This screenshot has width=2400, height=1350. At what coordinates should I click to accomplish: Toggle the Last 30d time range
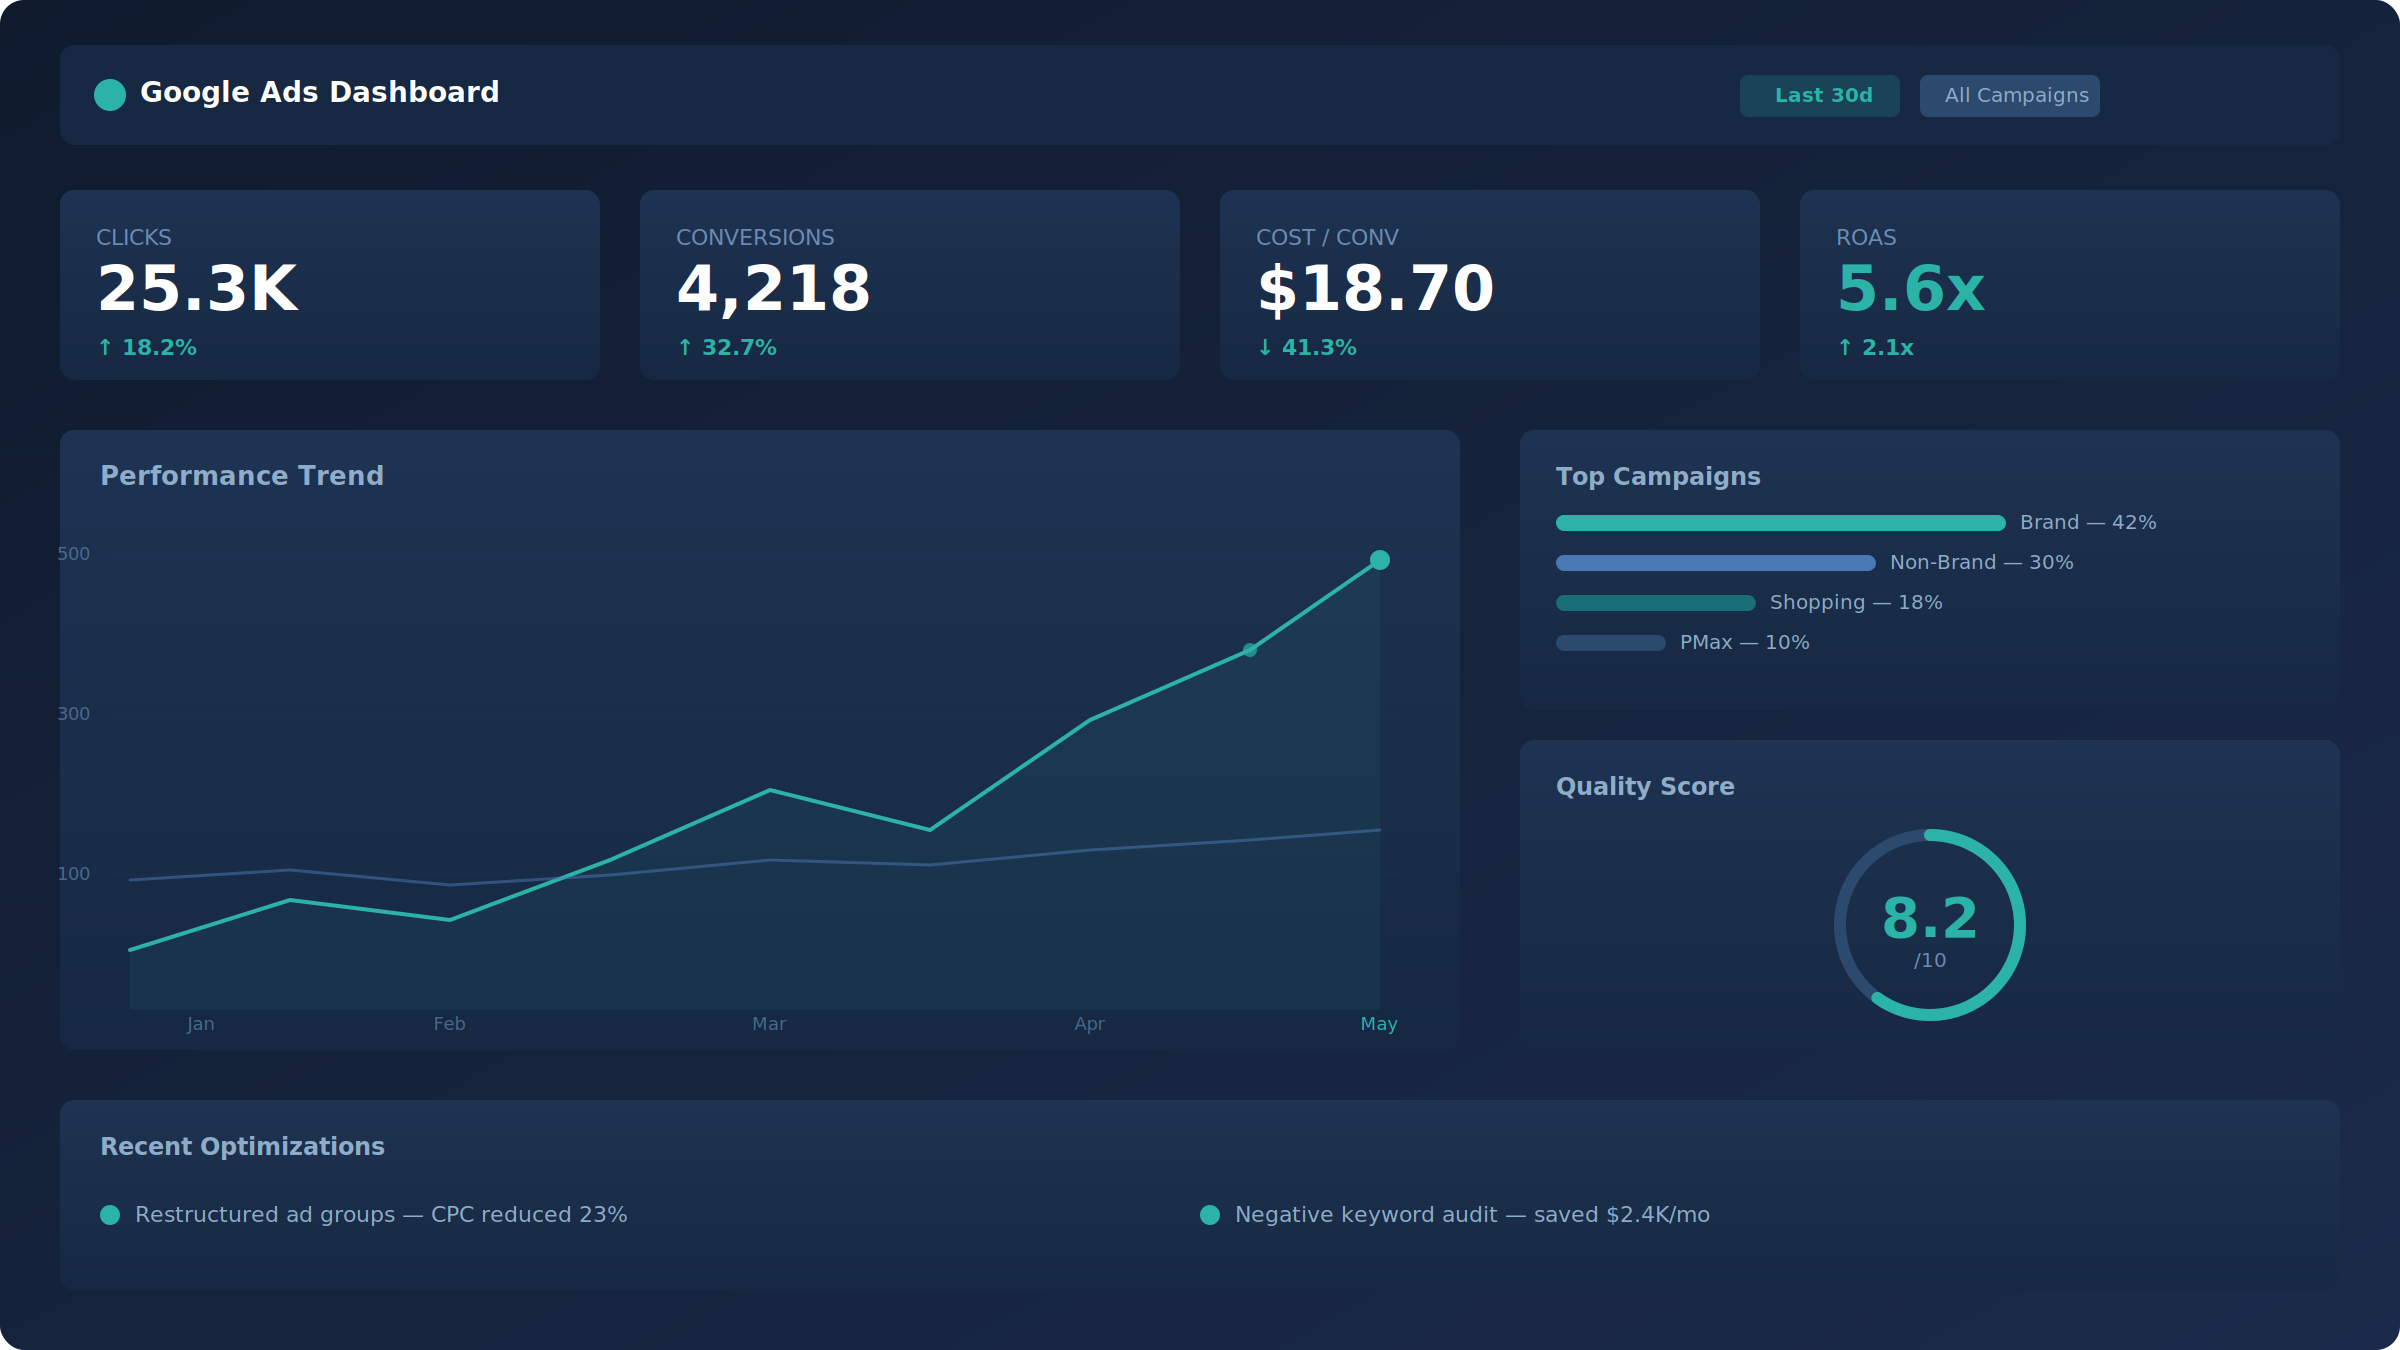[1819, 95]
